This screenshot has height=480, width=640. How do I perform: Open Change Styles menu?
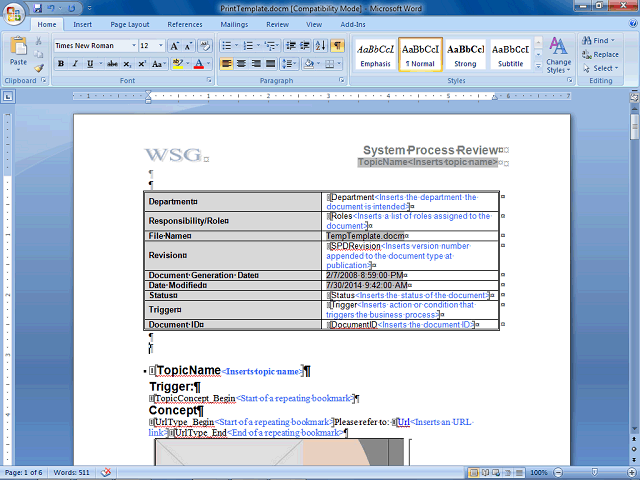pyautogui.click(x=558, y=55)
